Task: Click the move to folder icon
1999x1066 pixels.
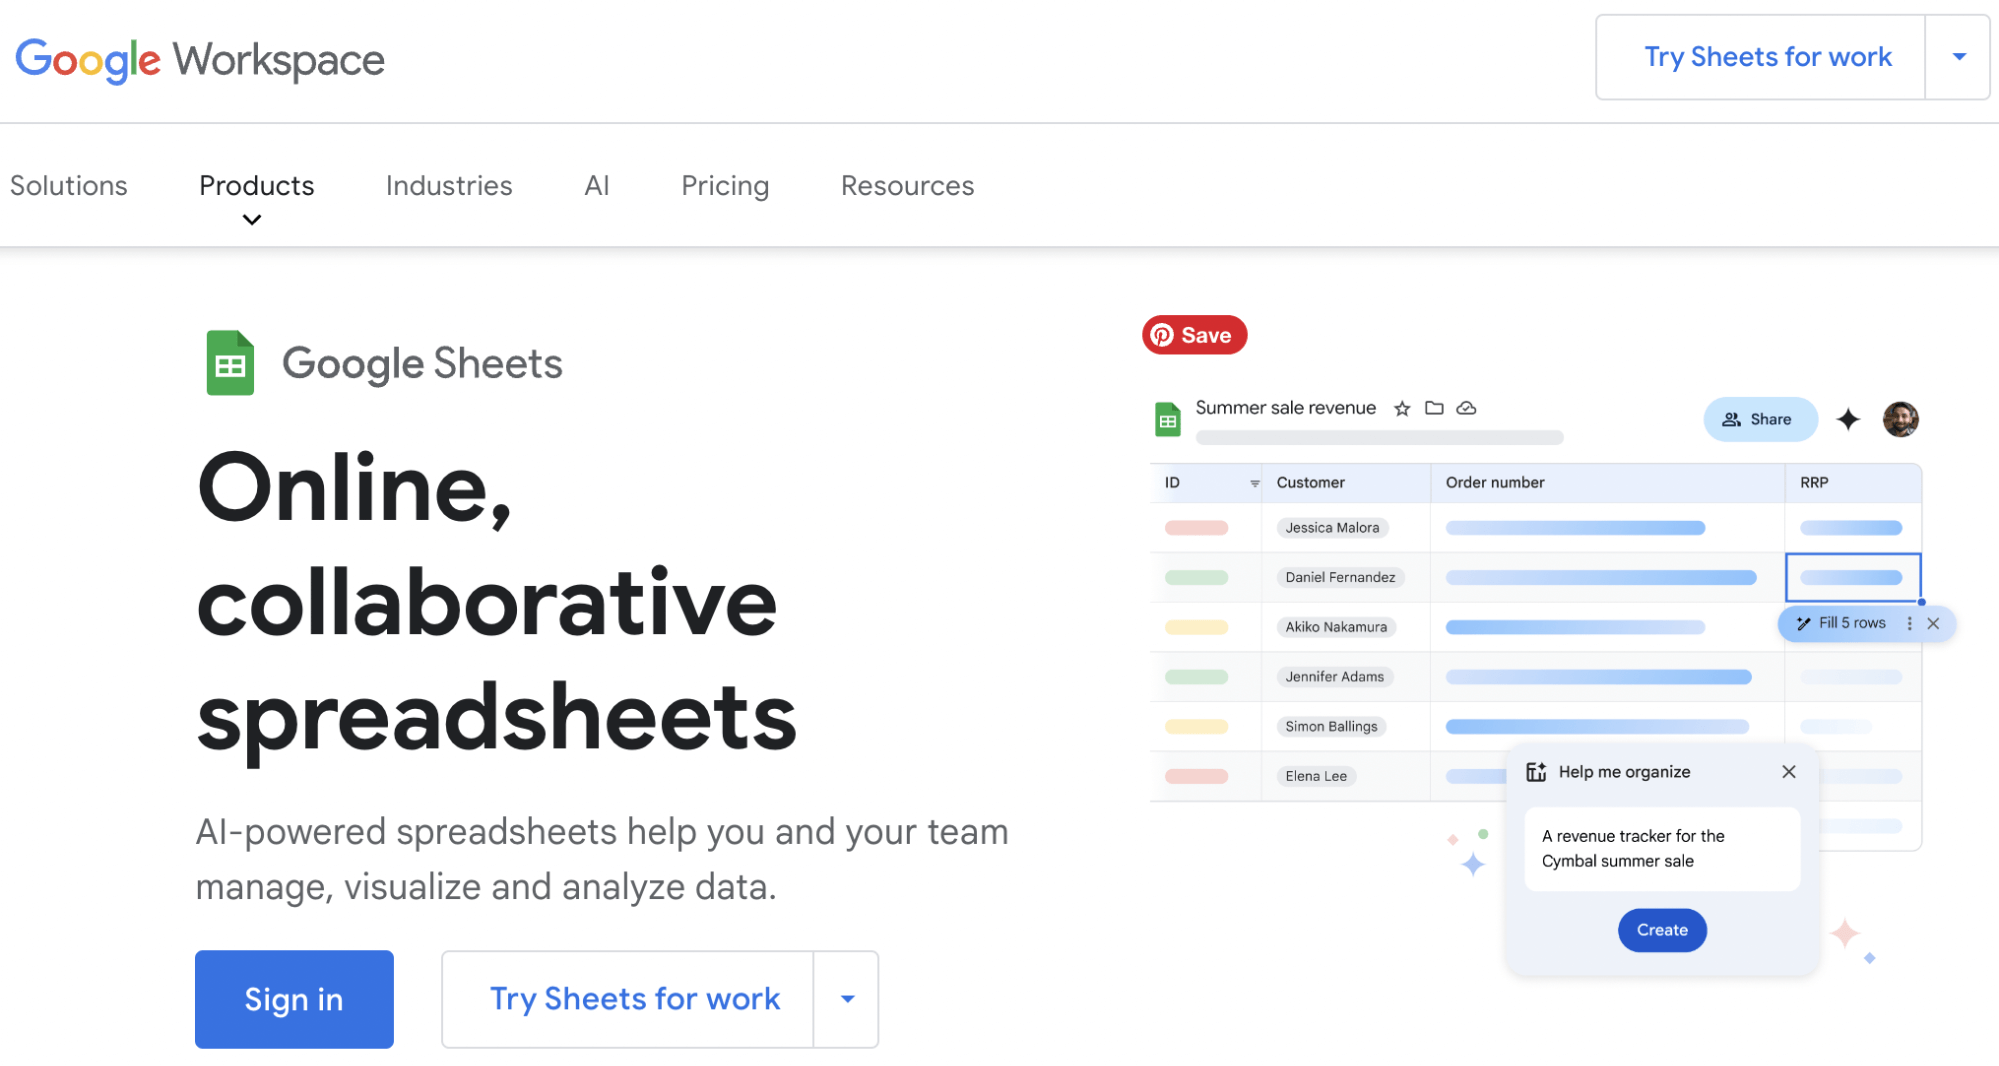Action: [1434, 408]
